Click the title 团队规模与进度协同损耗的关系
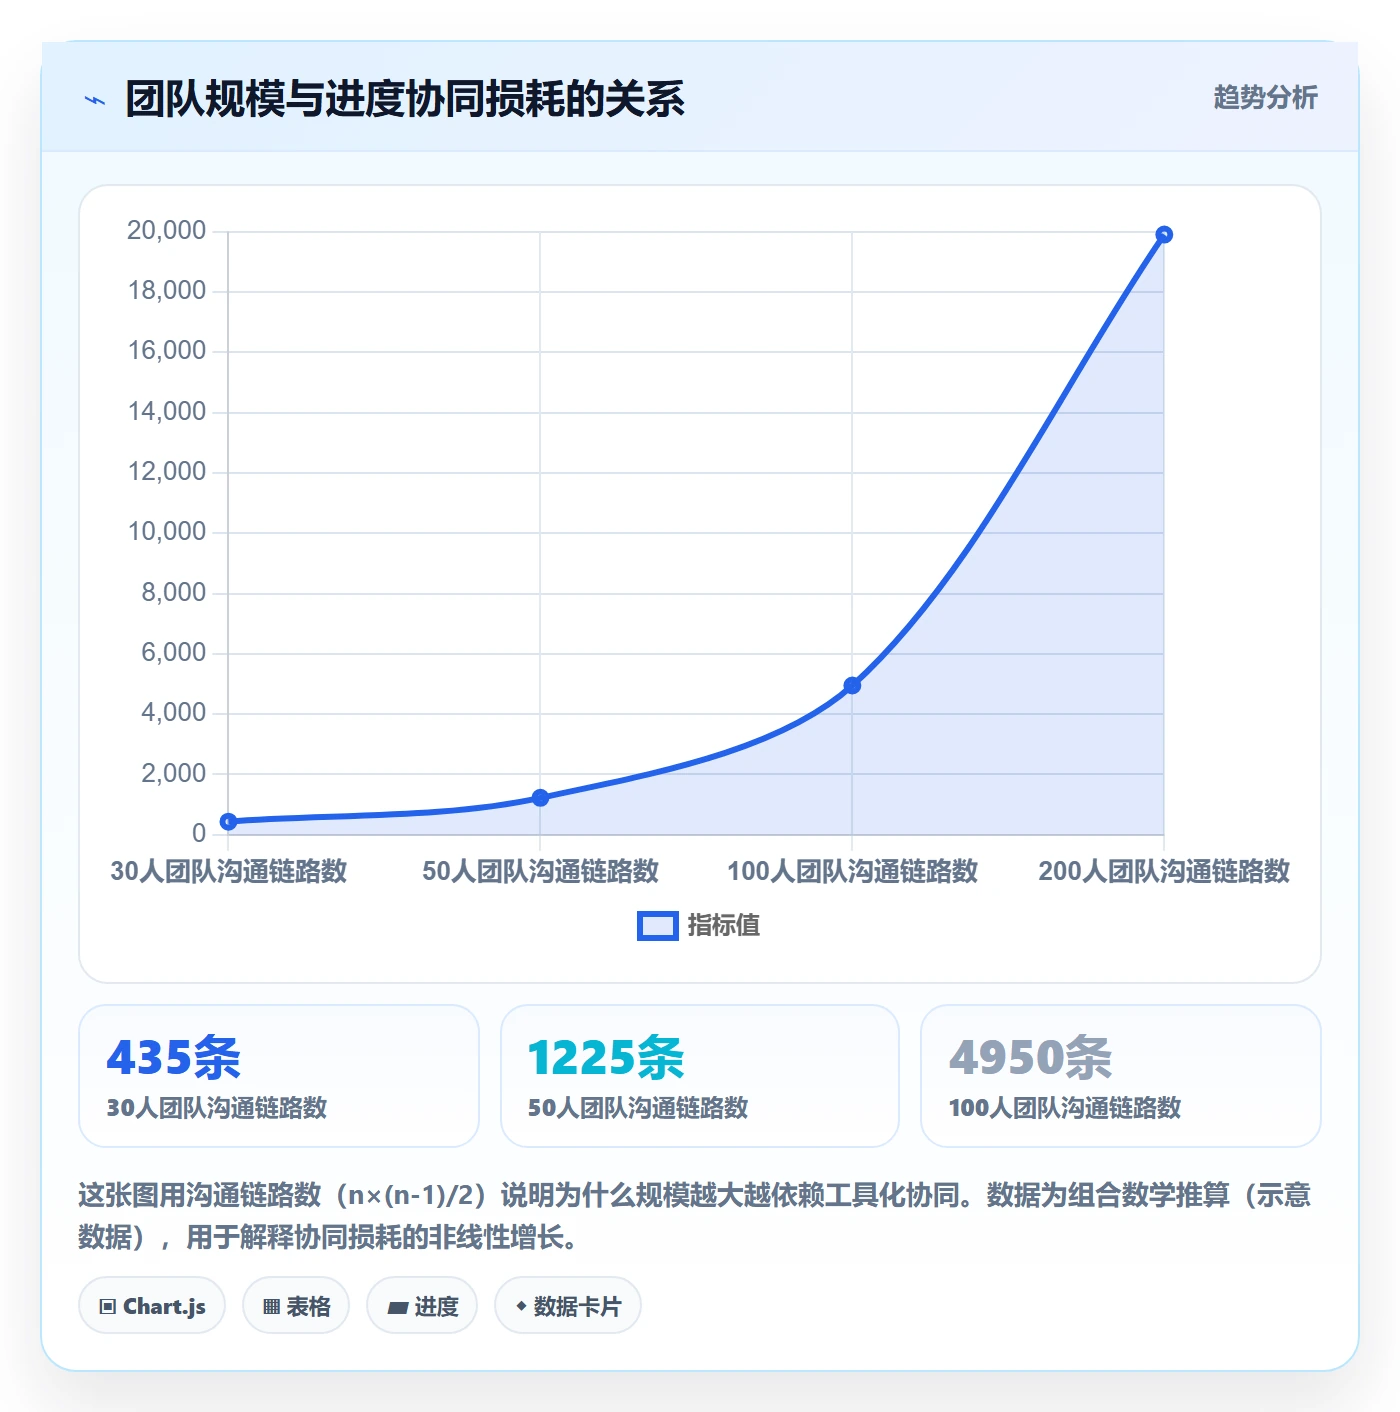 [404, 99]
